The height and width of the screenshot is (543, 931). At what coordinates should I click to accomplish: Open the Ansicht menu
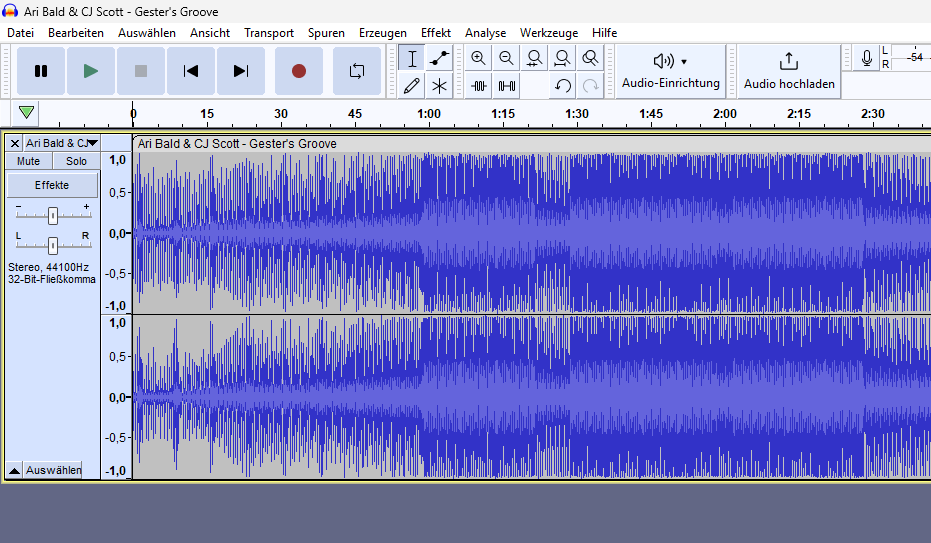(x=210, y=33)
